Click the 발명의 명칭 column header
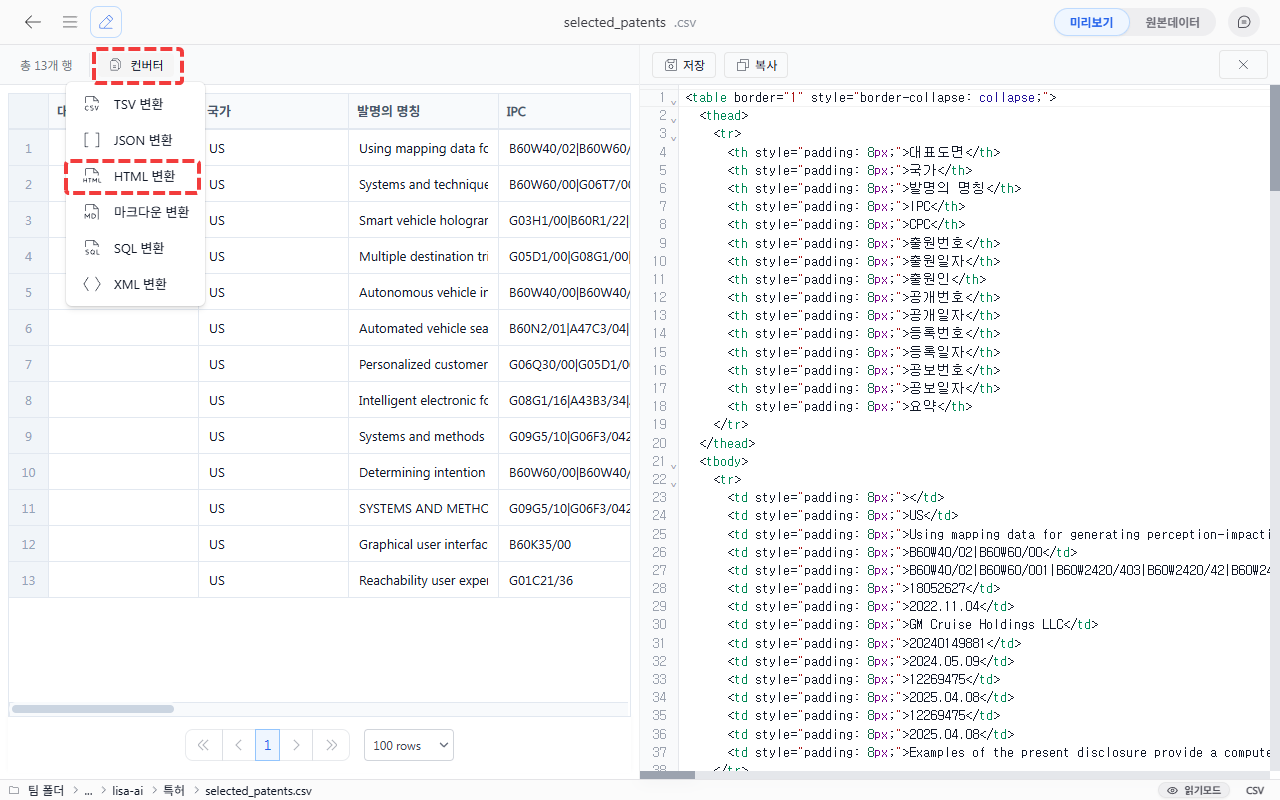The image size is (1280, 800). click(423, 111)
